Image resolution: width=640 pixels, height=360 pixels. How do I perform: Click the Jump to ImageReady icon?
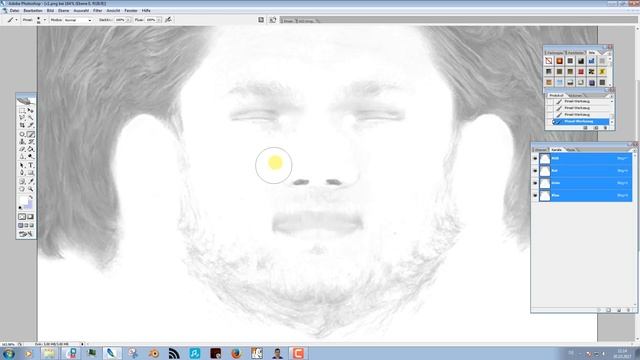(26, 234)
